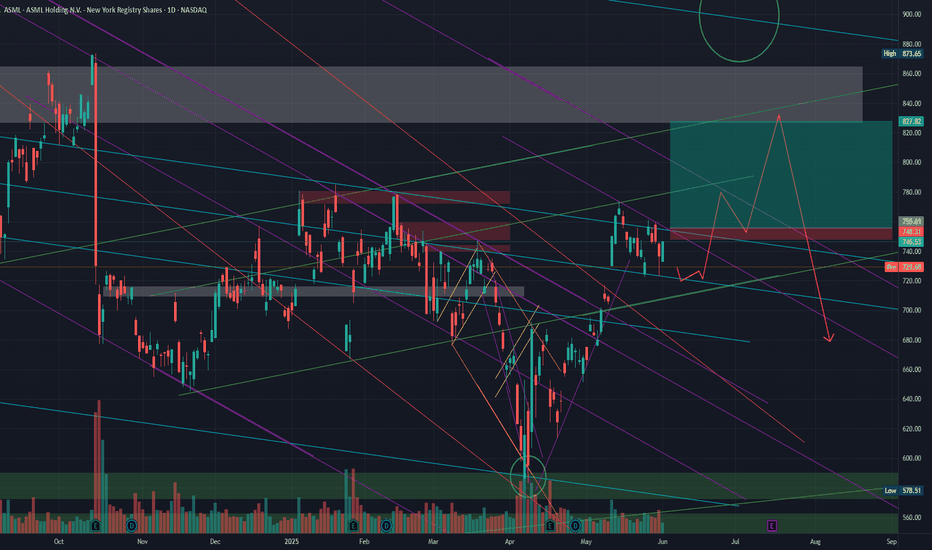
Task: Click the Mar label on the time axis
Action: [x=433, y=542]
